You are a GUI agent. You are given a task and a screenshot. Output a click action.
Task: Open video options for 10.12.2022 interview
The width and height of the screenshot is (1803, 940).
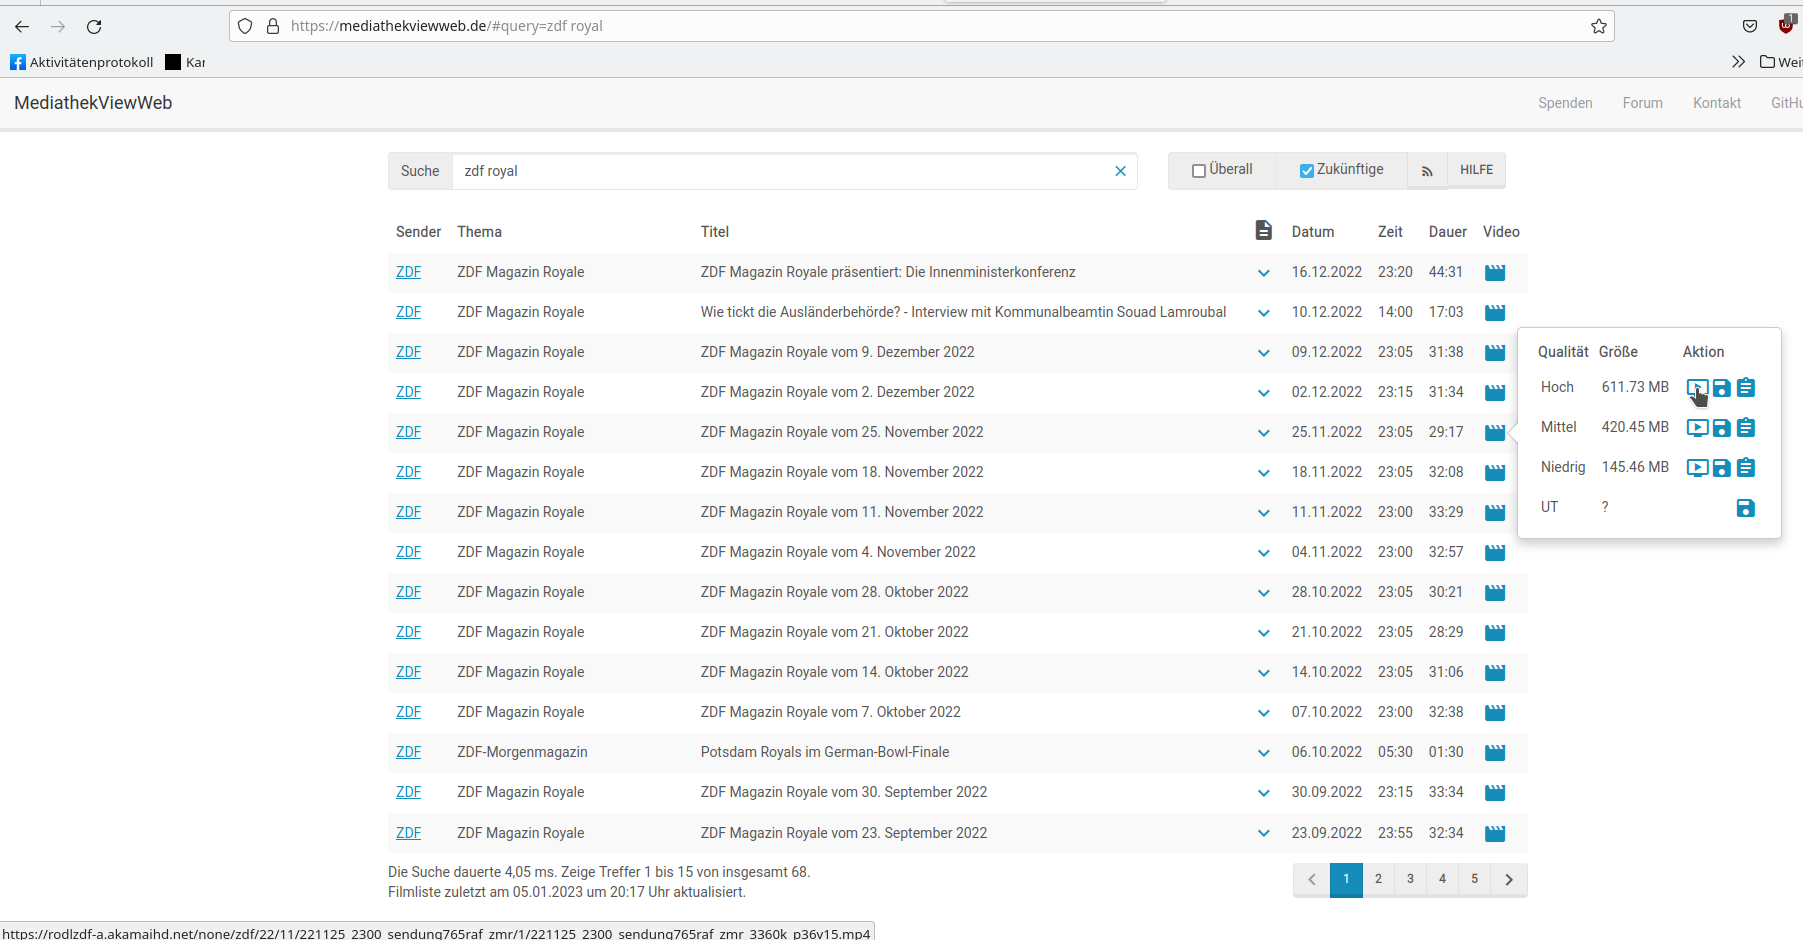(1495, 313)
